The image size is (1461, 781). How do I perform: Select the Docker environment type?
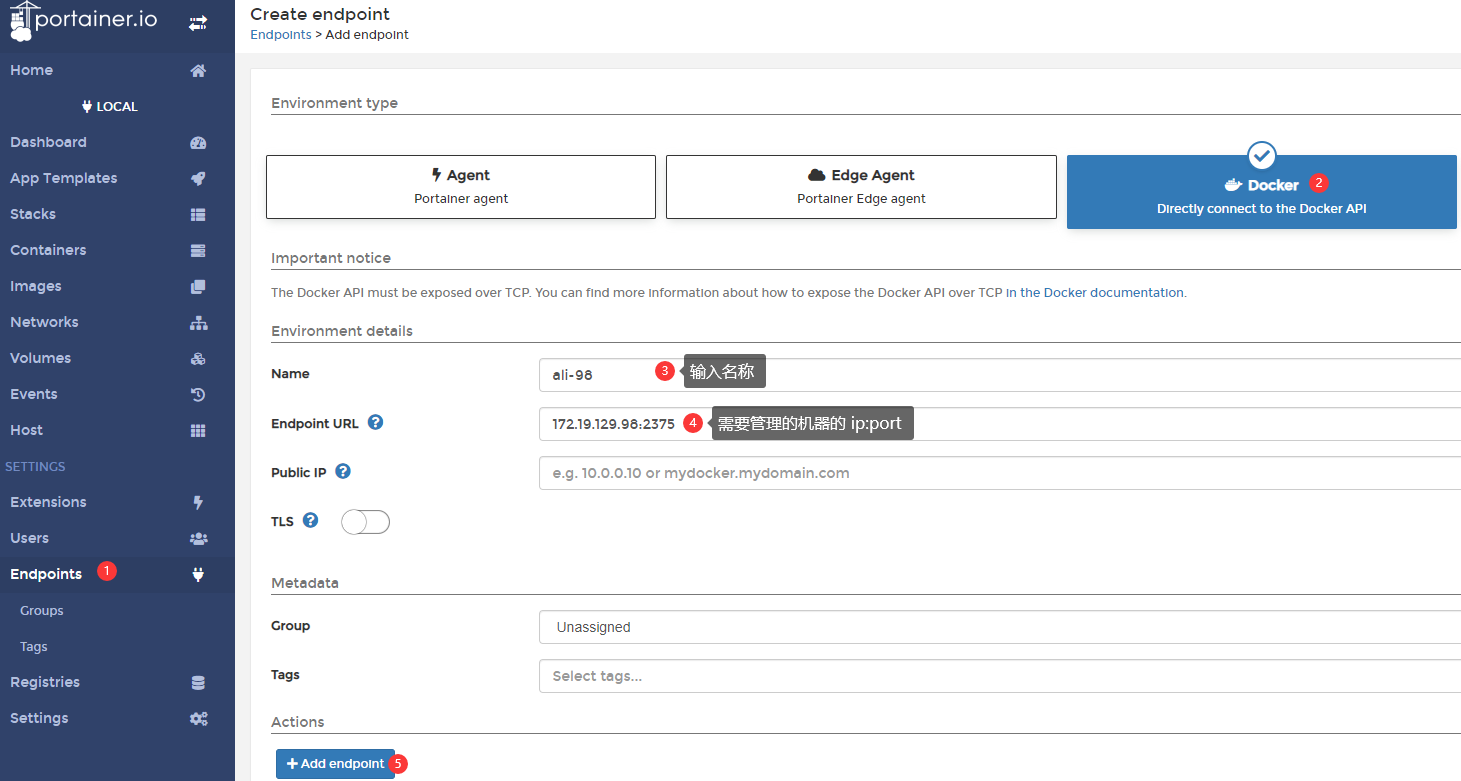(x=1262, y=192)
